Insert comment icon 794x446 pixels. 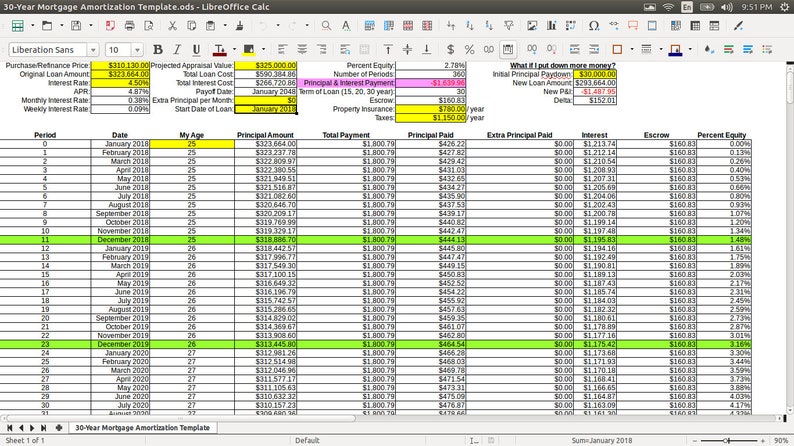tap(633, 26)
